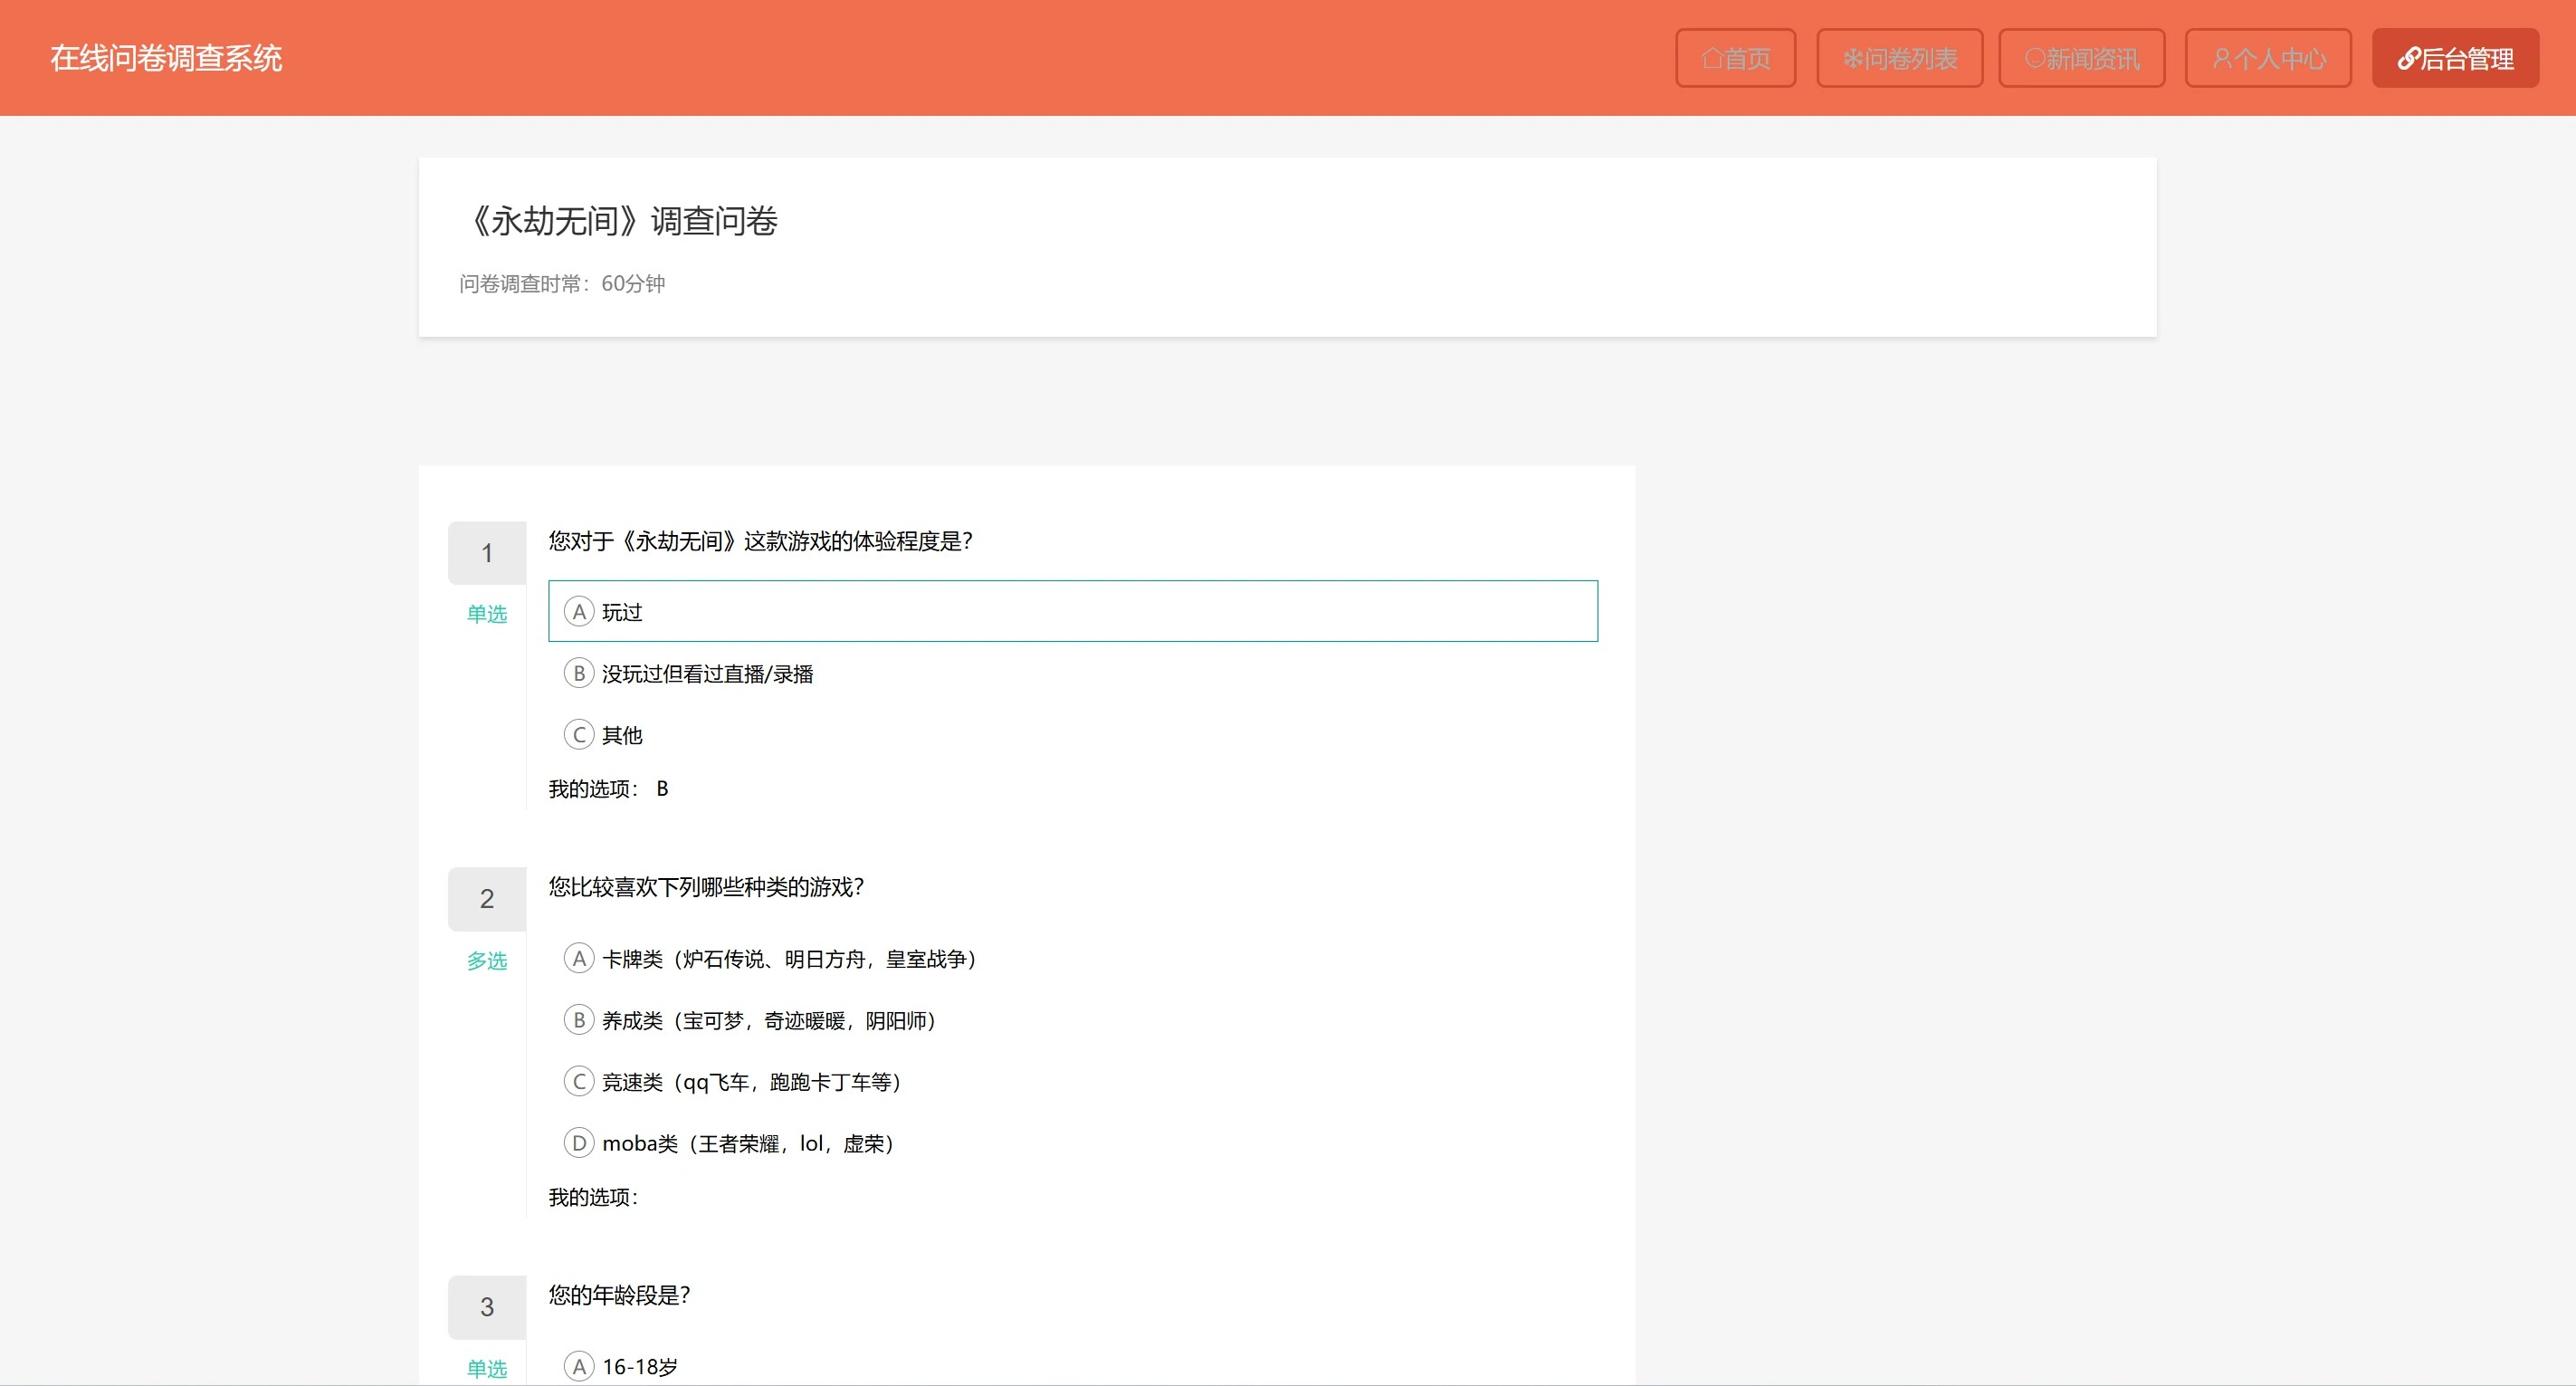This screenshot has width=2576, height=1386.
Task: Click the user icon beside 个人中心
Action: pyautogui.click(x=2222, y=59)
